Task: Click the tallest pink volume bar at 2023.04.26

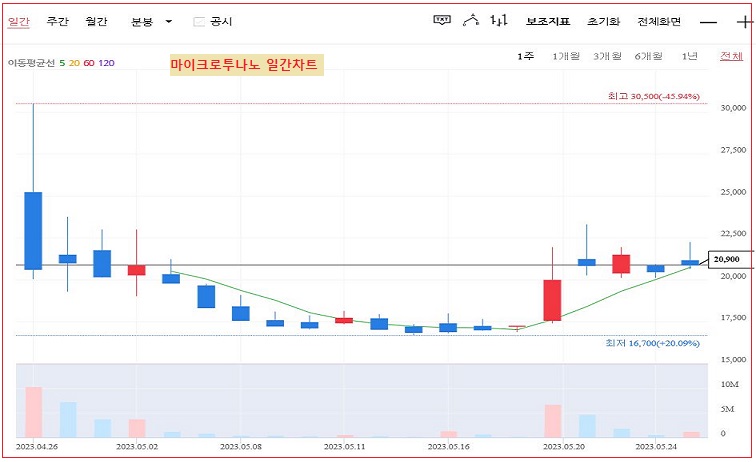Action: click(x=34, y=412)
